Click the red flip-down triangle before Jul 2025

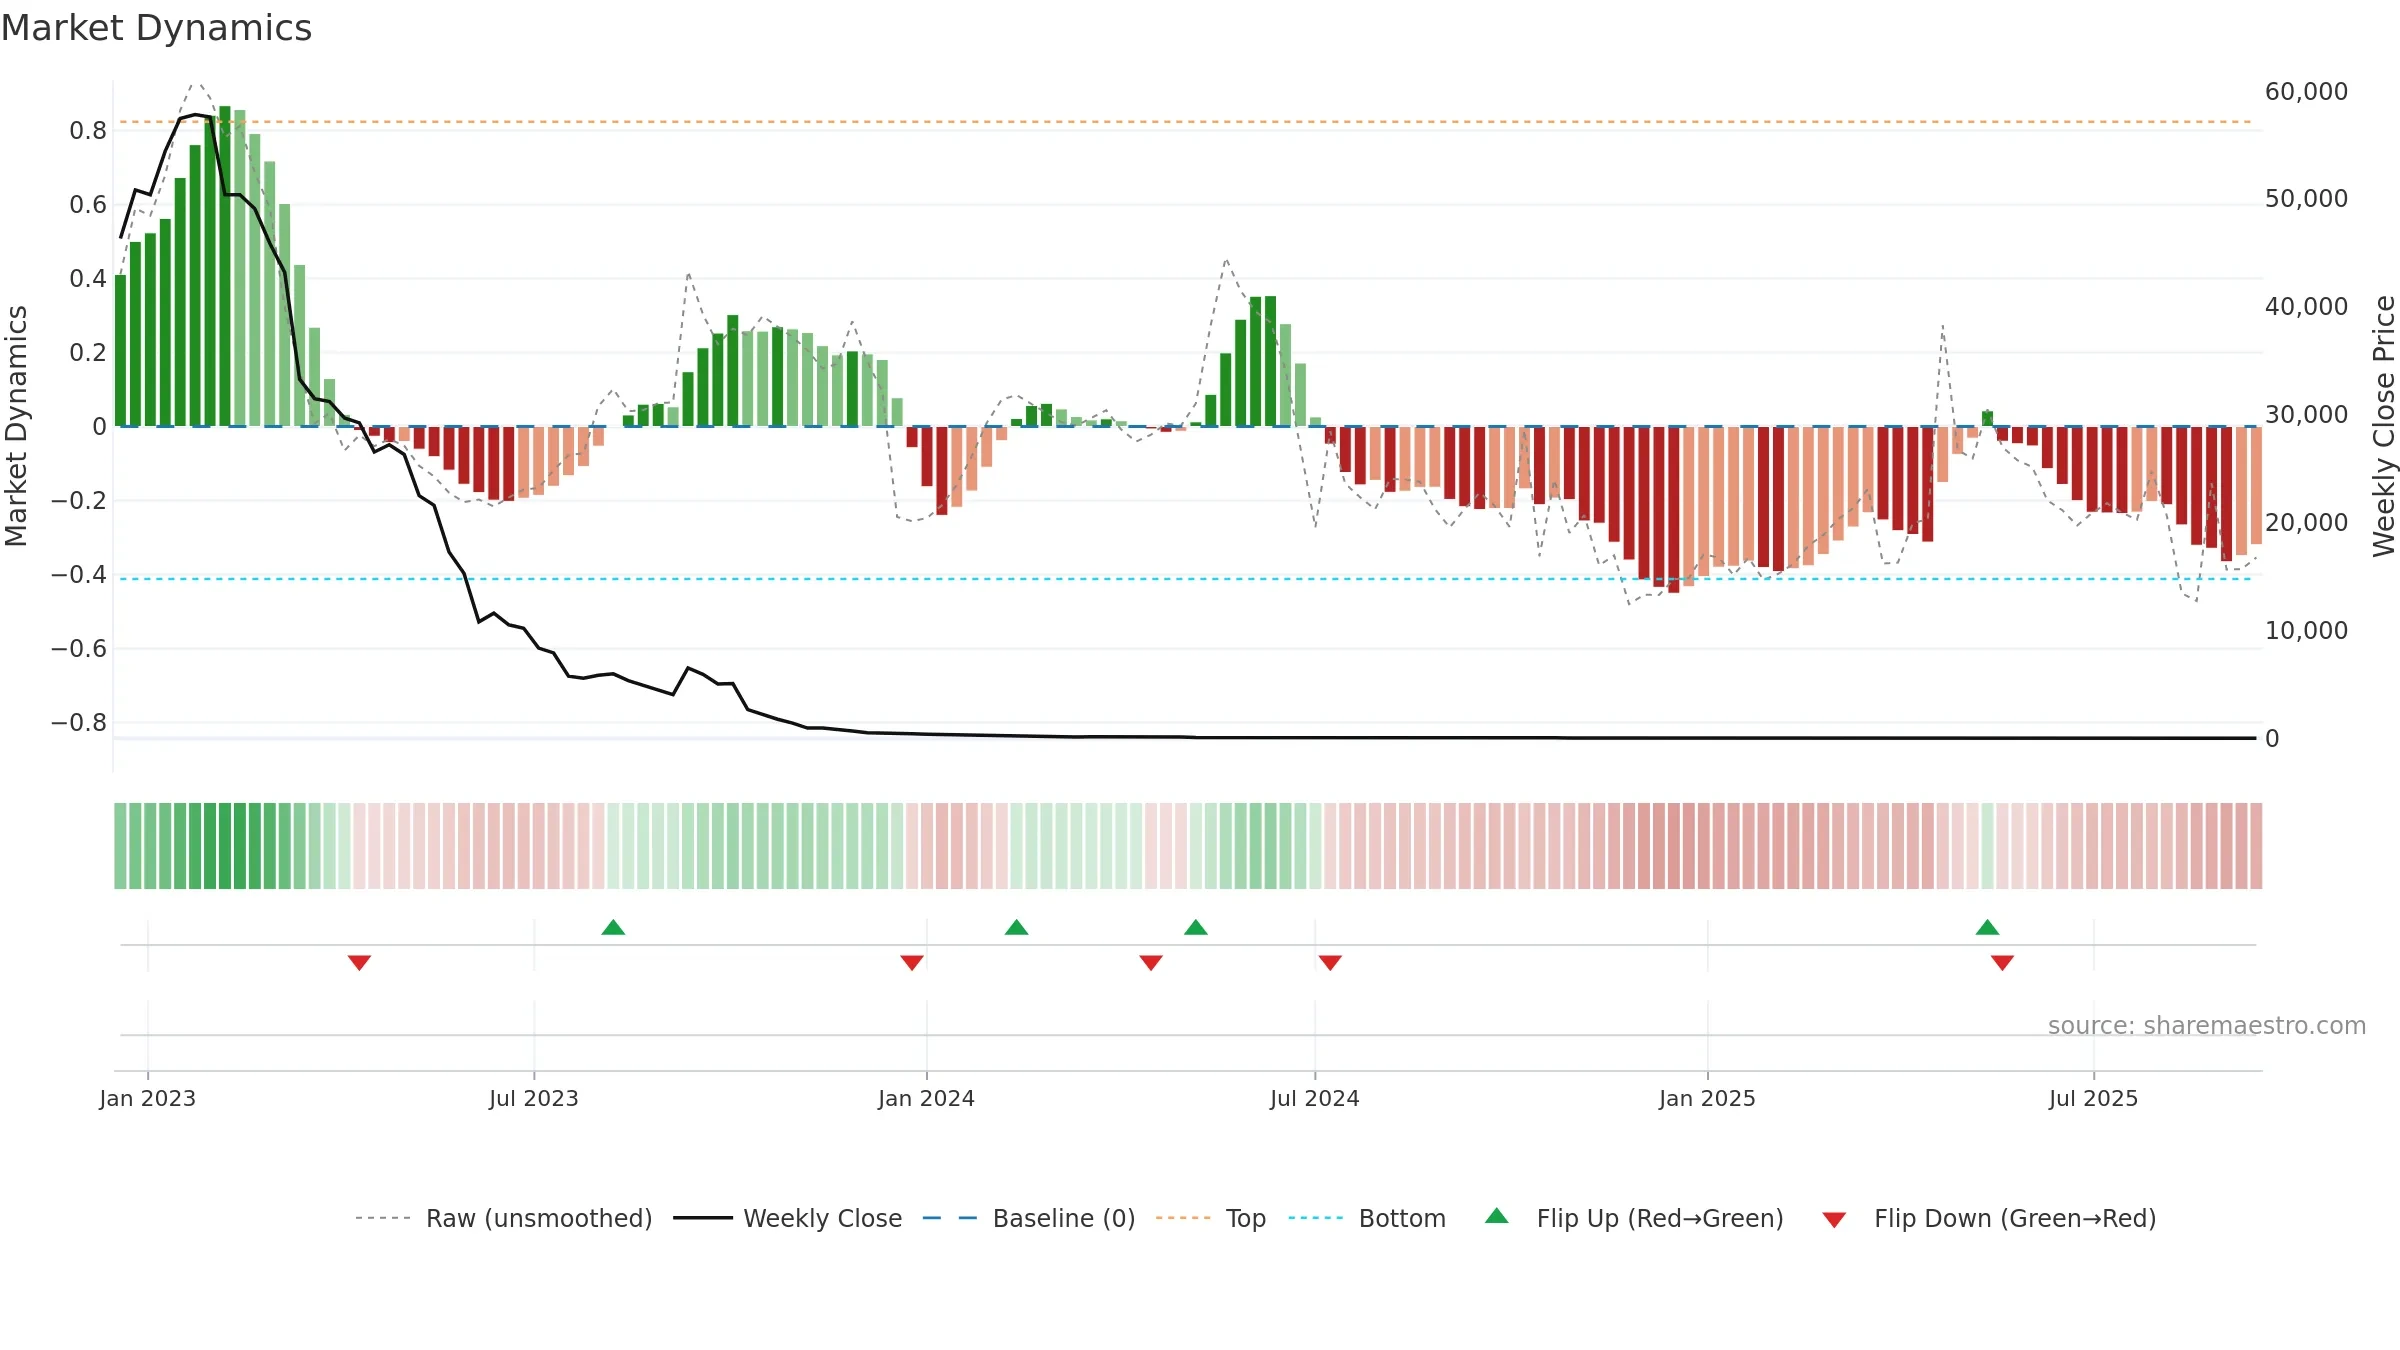(2002, 963)
